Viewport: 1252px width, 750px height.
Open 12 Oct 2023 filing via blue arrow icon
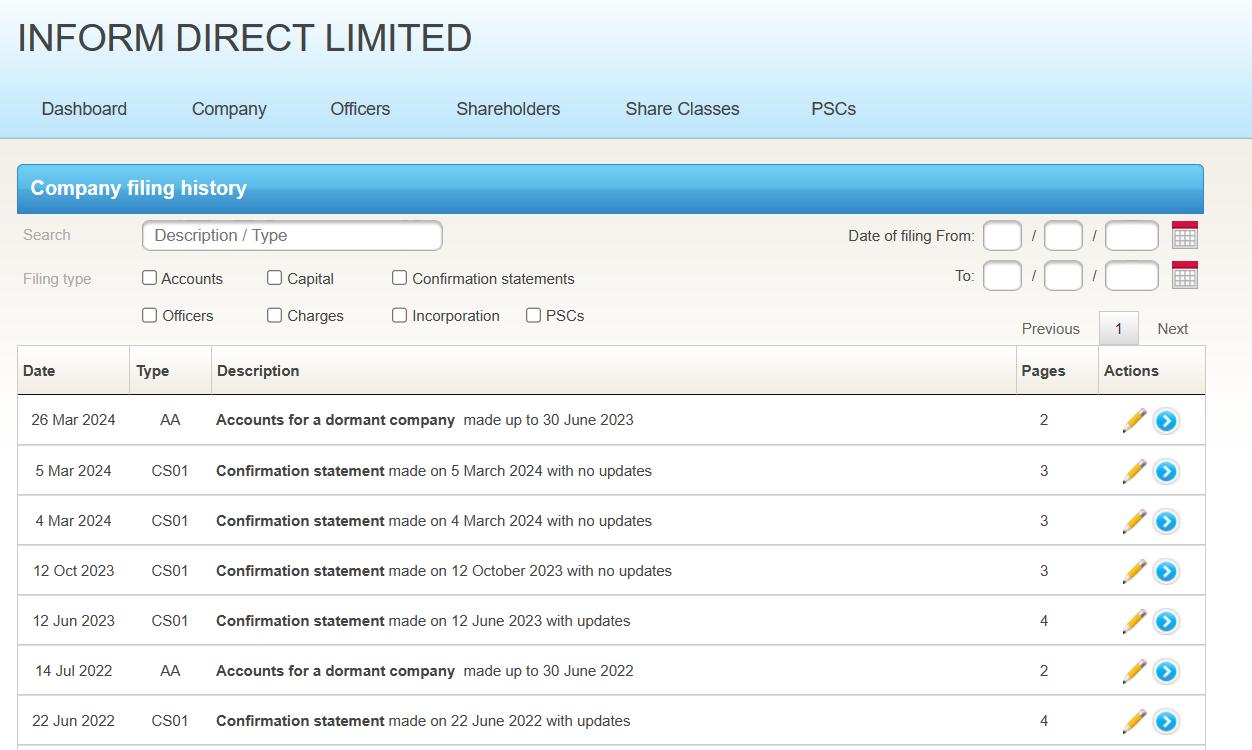coord(1166,571)
